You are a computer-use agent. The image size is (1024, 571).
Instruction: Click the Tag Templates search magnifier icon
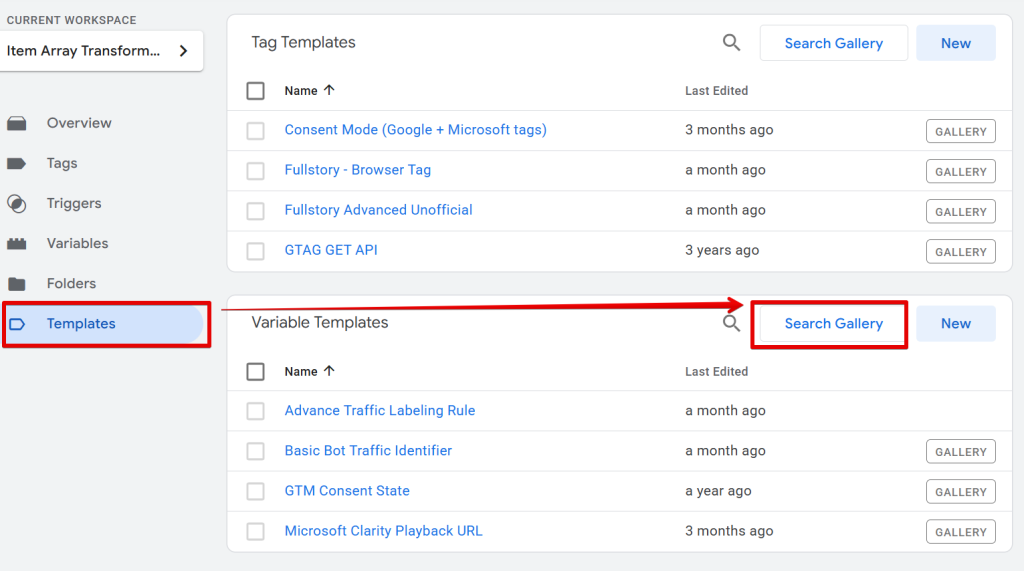[x=731, y=43]
